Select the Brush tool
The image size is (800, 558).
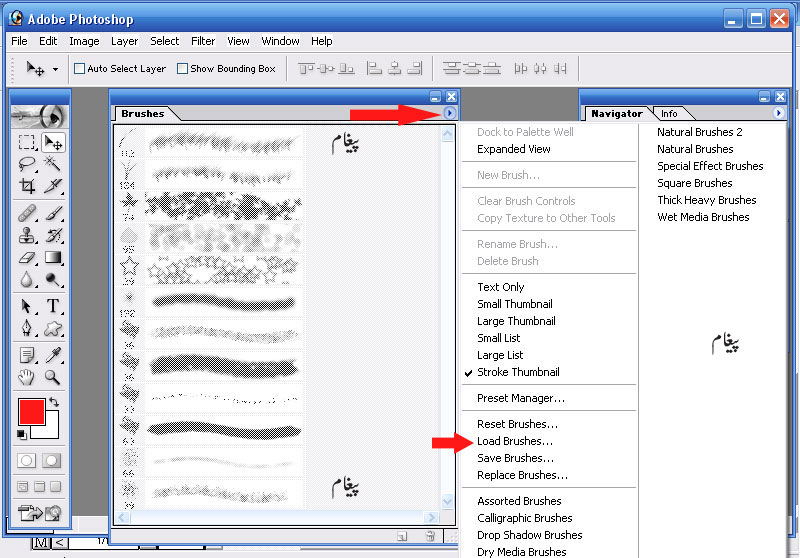pyautogui.click(x=53, y=213)
